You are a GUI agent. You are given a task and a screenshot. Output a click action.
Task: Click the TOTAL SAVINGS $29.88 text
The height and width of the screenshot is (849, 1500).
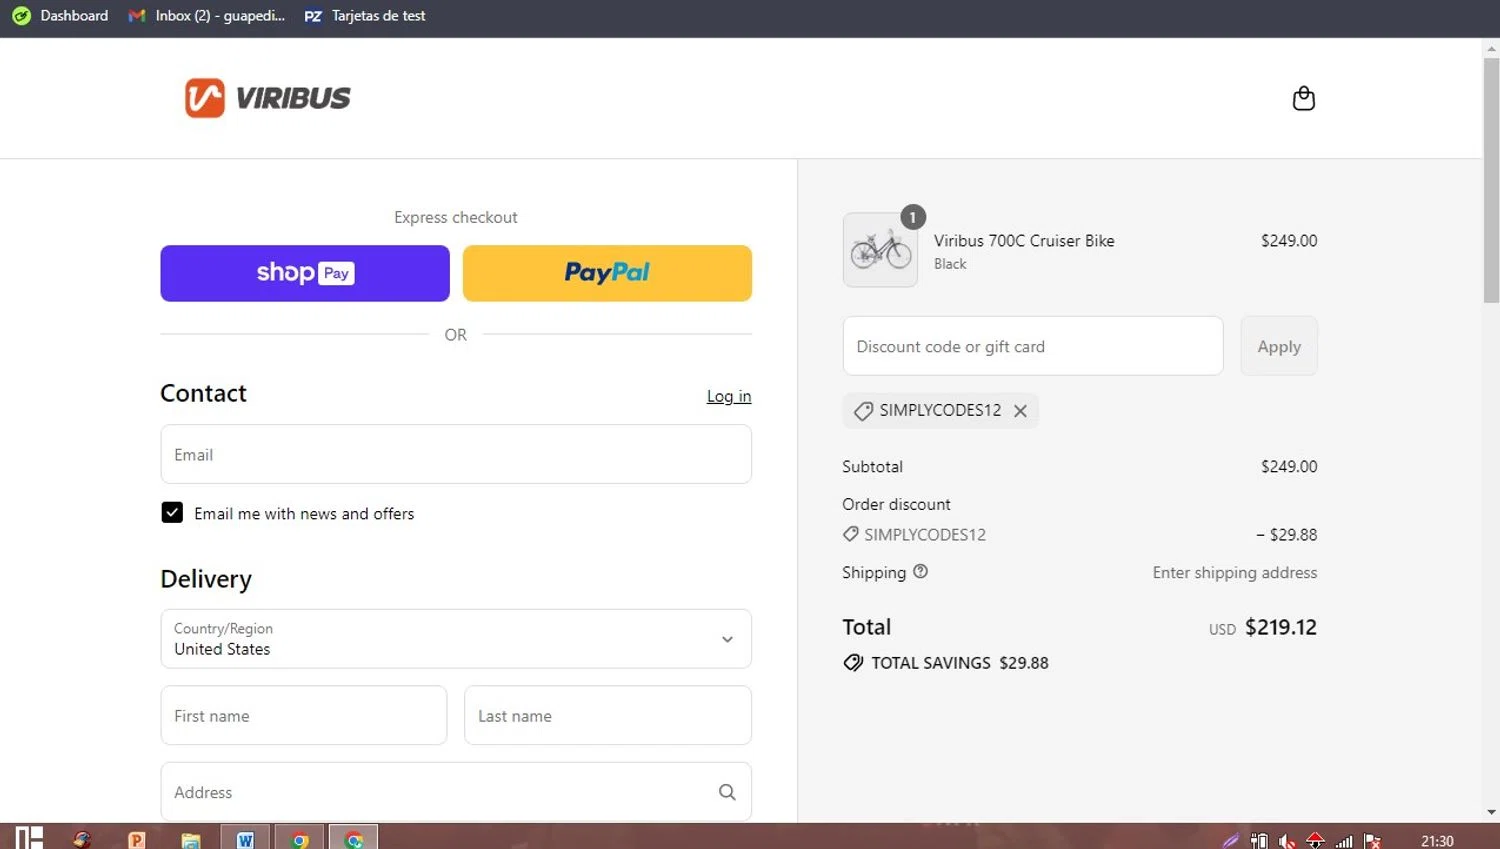pos(960,663)
